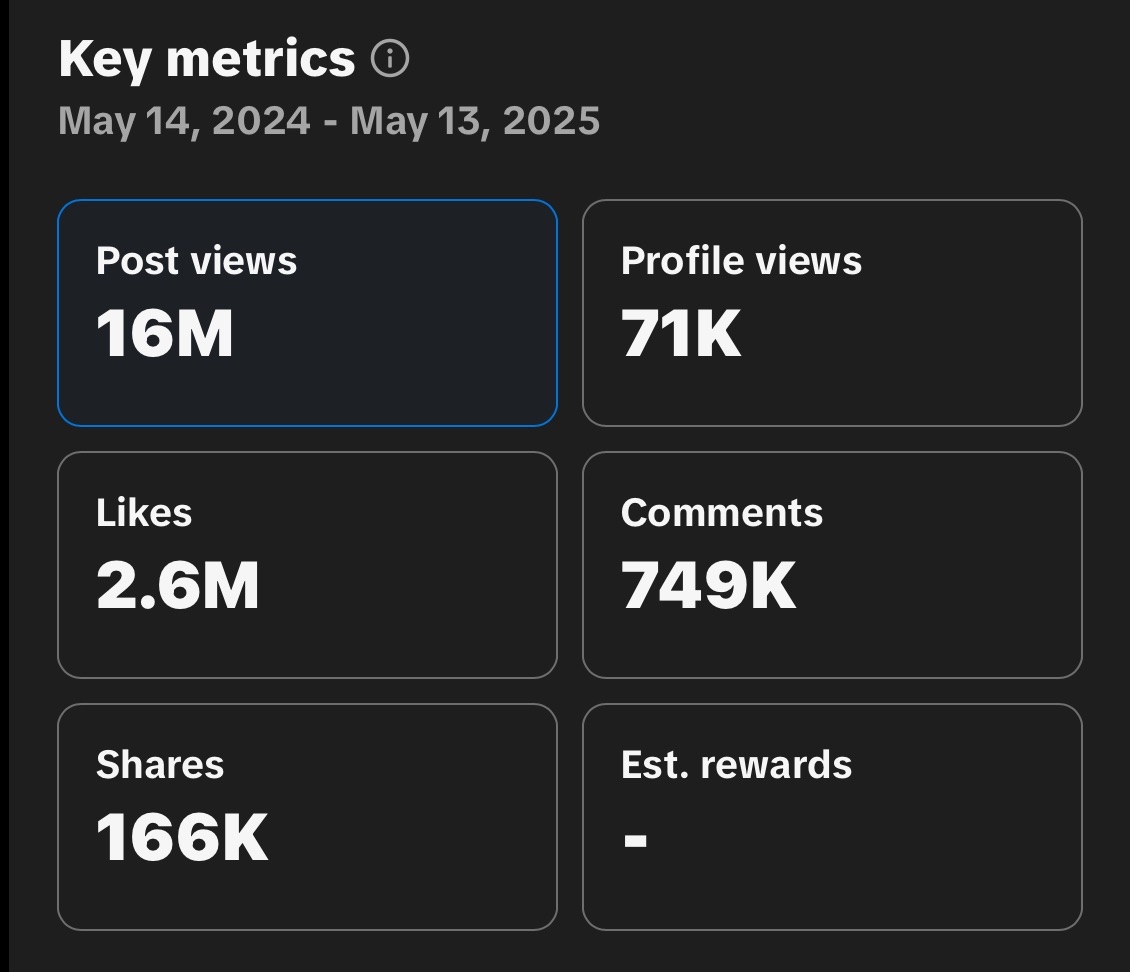Screen dimensions: 1130x972
Task: Open the Profile views metric card
Action: pyautogui.click(x=832, y=313)
